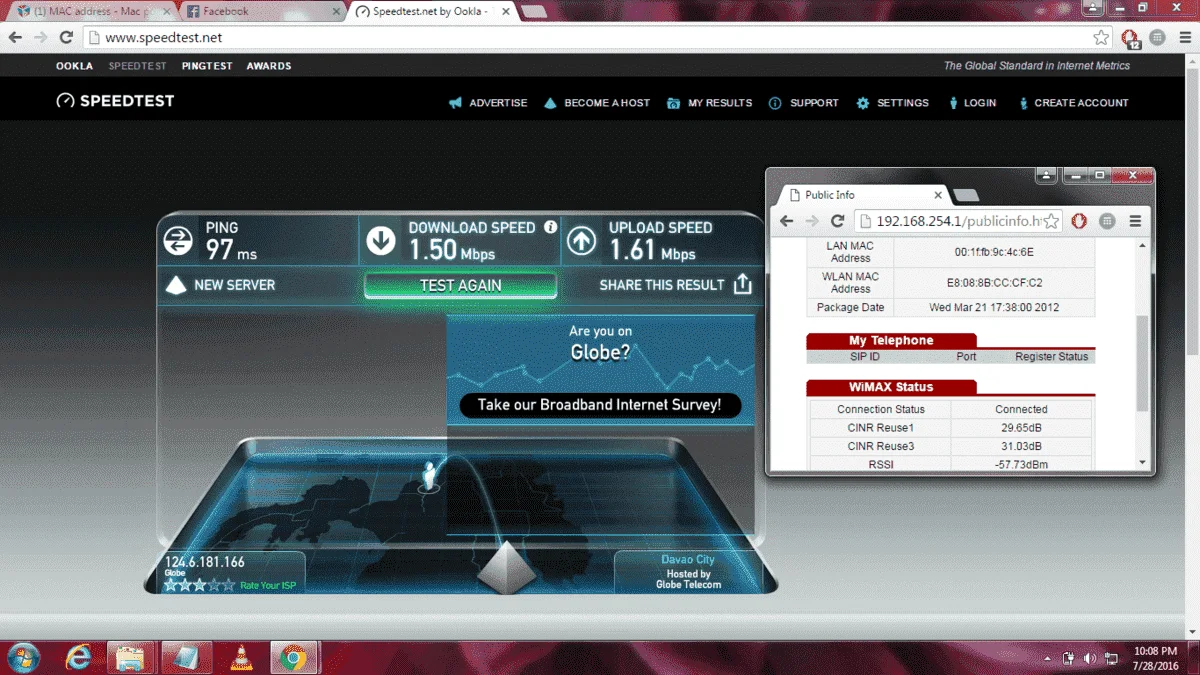Click the red extension icon in the main Chrome toolbar

tap(1130, 38)
